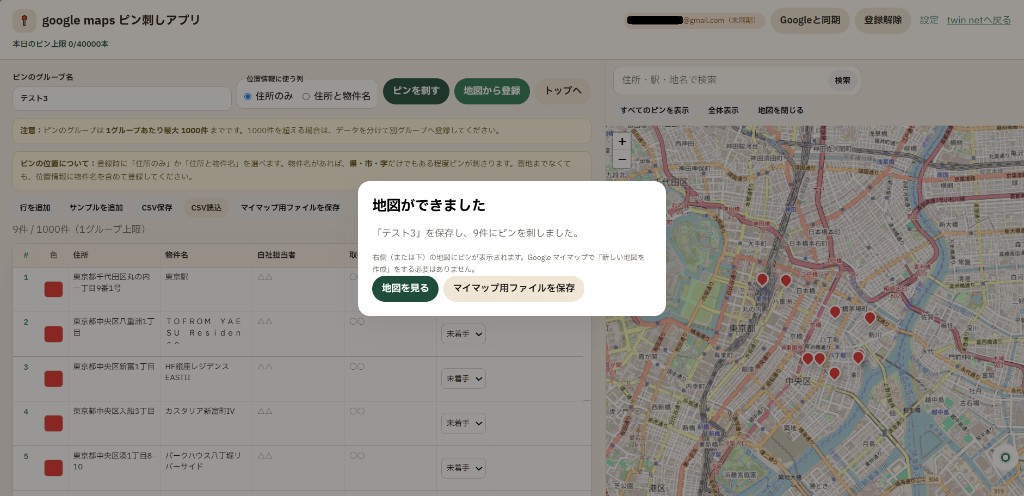Click the red color swatch in row 4
Image resolution: width=1024 pixels, height=496 pixels.
pos(54,423)
